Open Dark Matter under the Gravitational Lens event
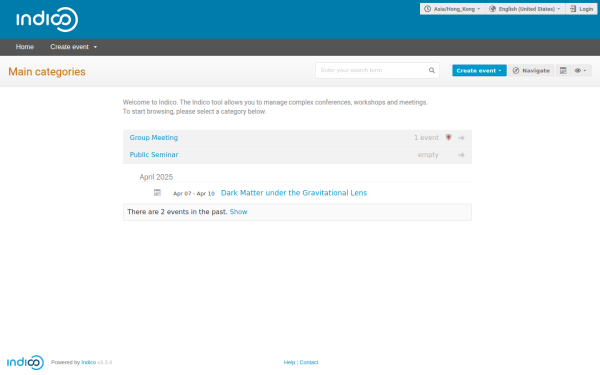The width and height of the screenshot is (600, 375). (294, 193)
